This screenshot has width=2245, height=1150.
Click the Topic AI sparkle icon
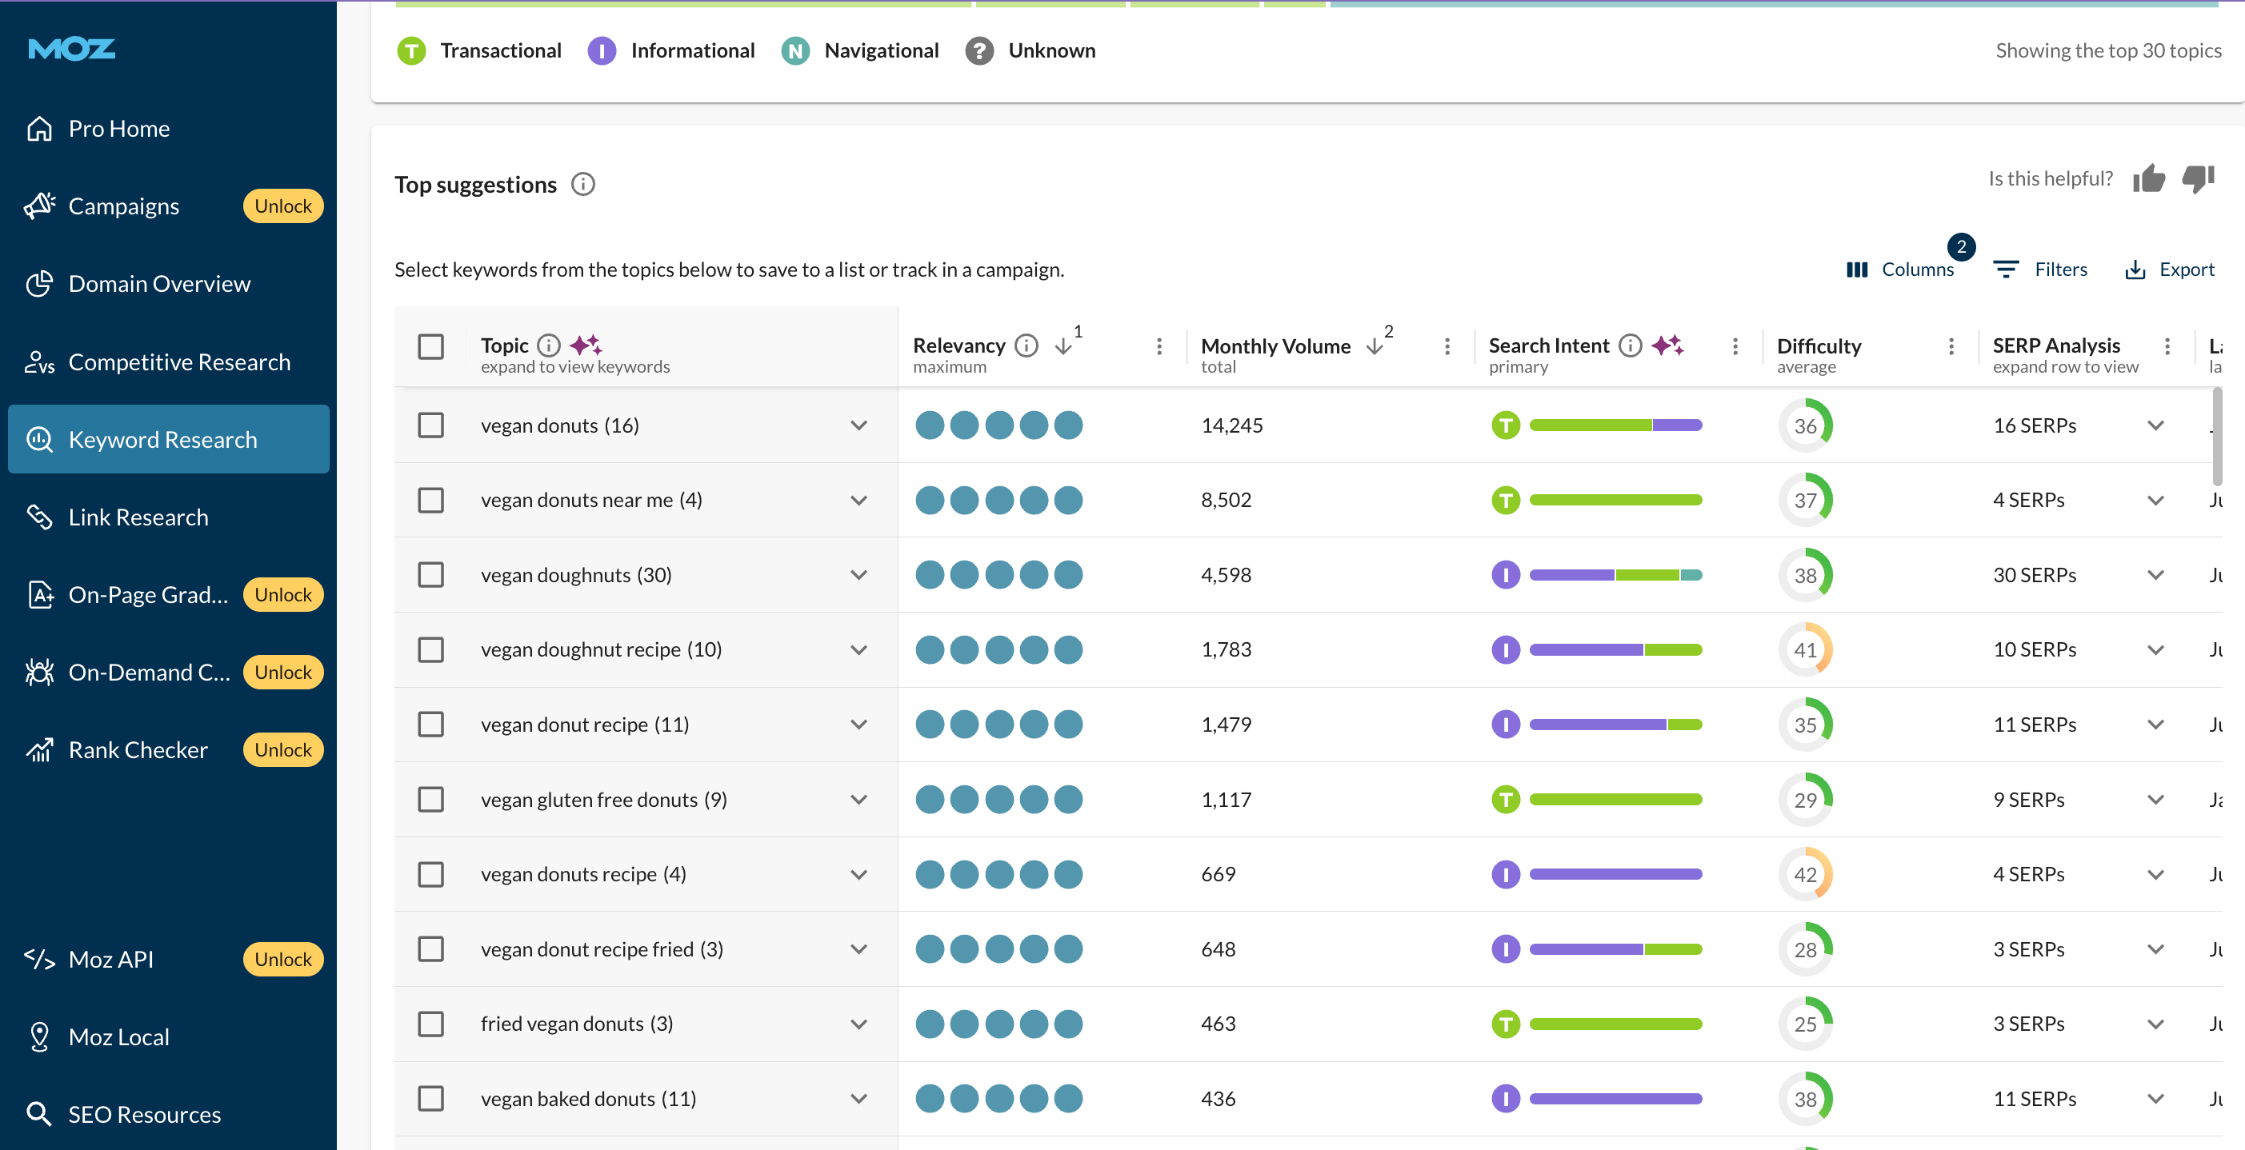point(586,345)
